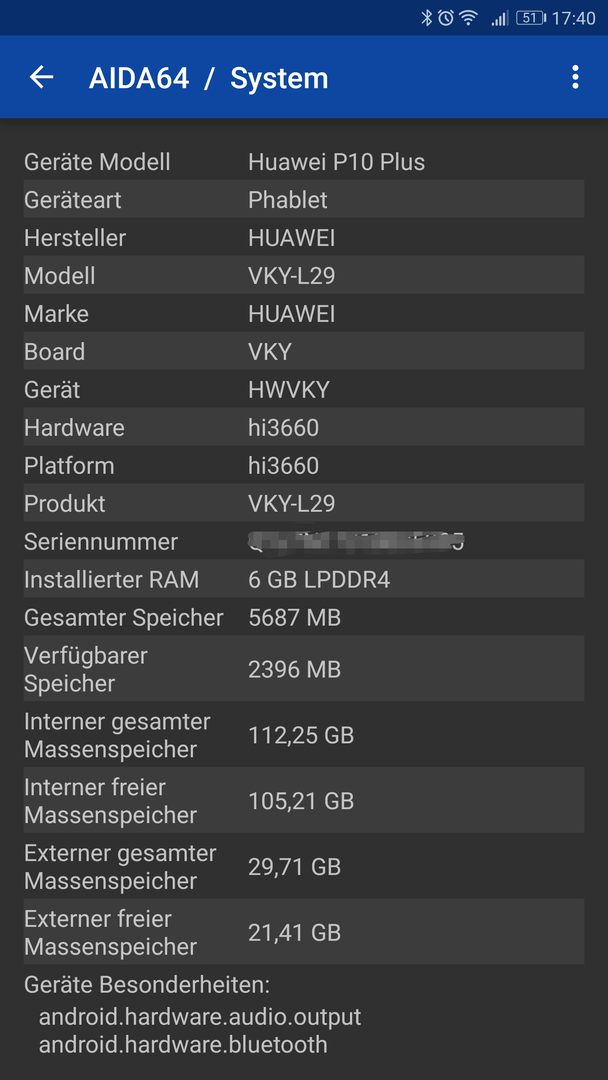Tap the Wi-Fi signal status icon
Viewport: 608px width, 1080px height.
[x=469, y=18]
